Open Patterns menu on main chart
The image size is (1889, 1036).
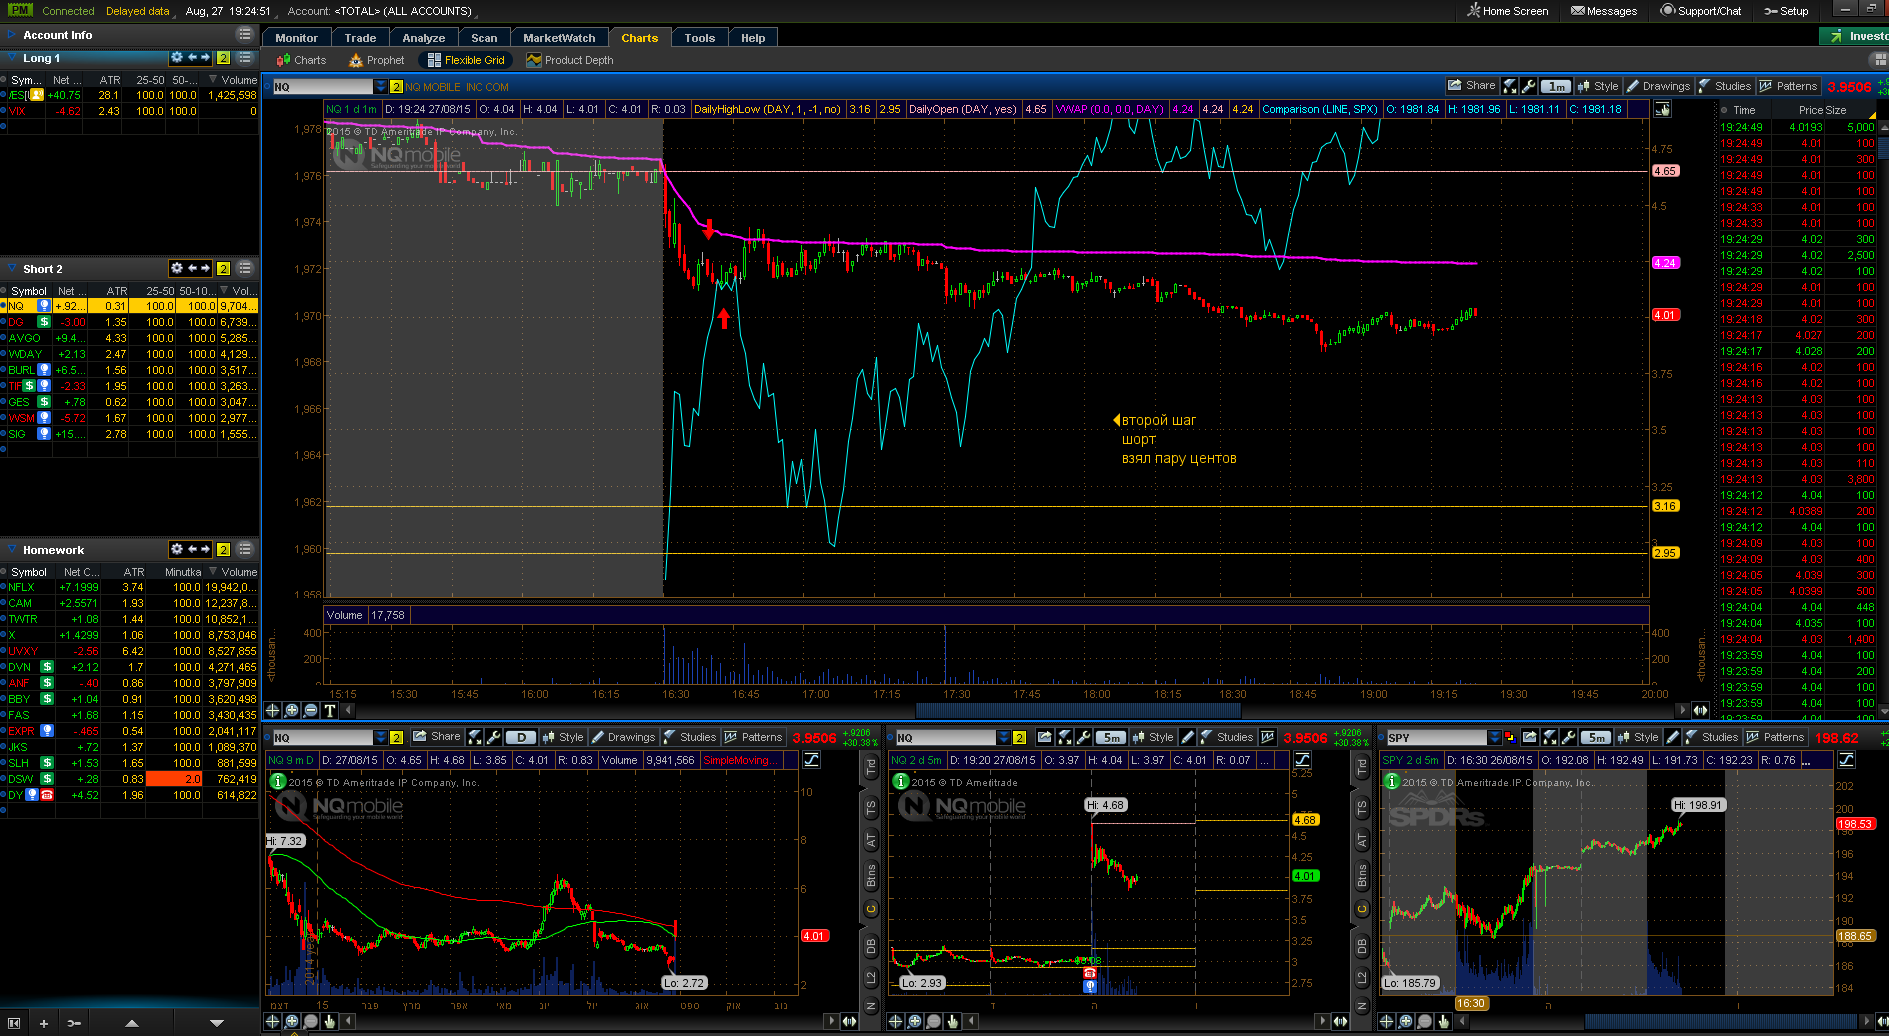pos(1788,86)
